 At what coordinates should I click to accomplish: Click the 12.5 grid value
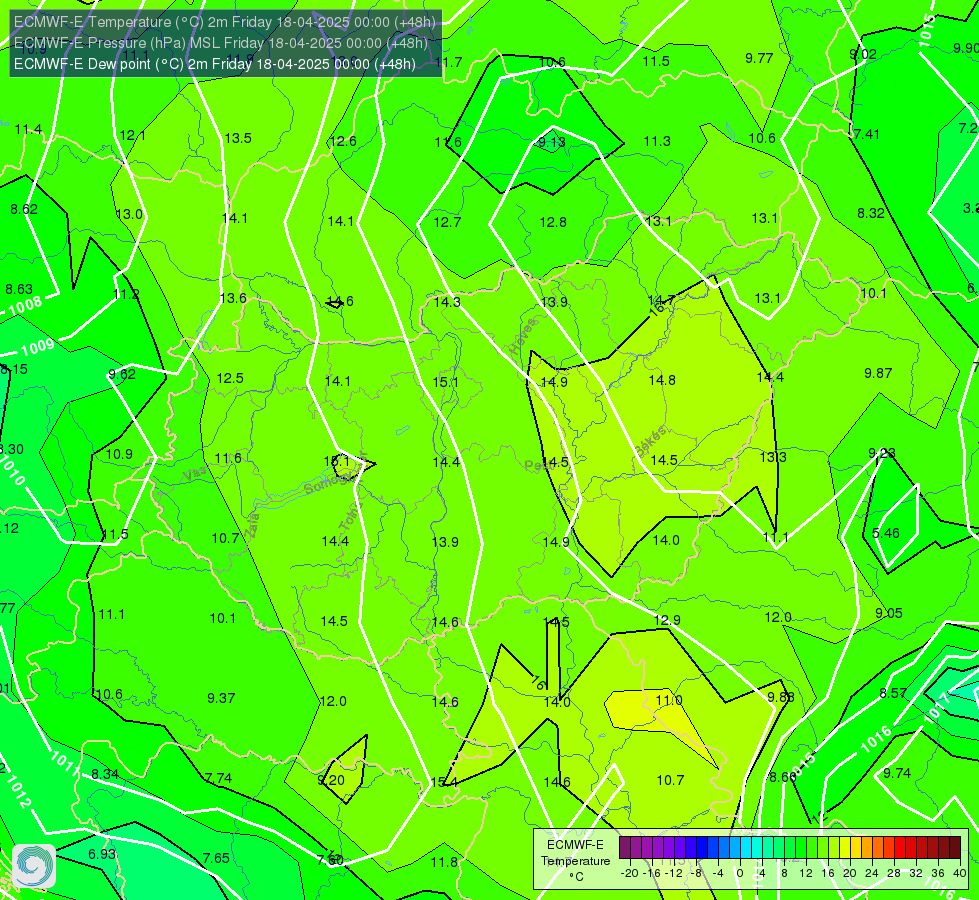(230, 378)
